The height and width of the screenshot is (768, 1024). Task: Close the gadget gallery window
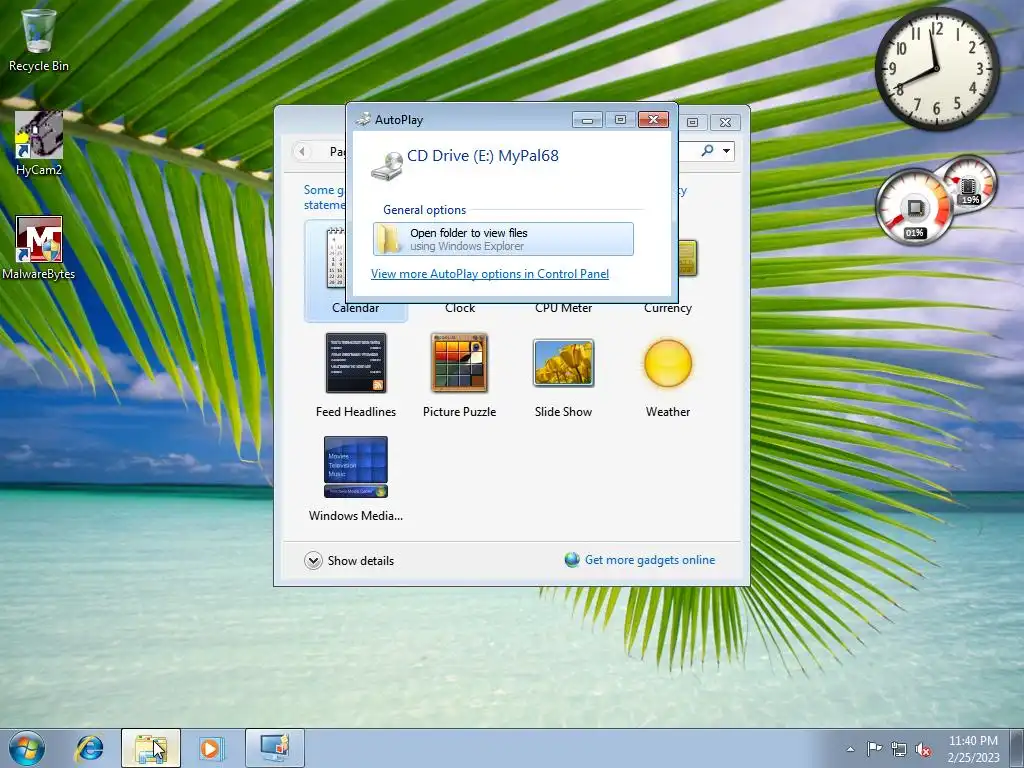[725, 122]
